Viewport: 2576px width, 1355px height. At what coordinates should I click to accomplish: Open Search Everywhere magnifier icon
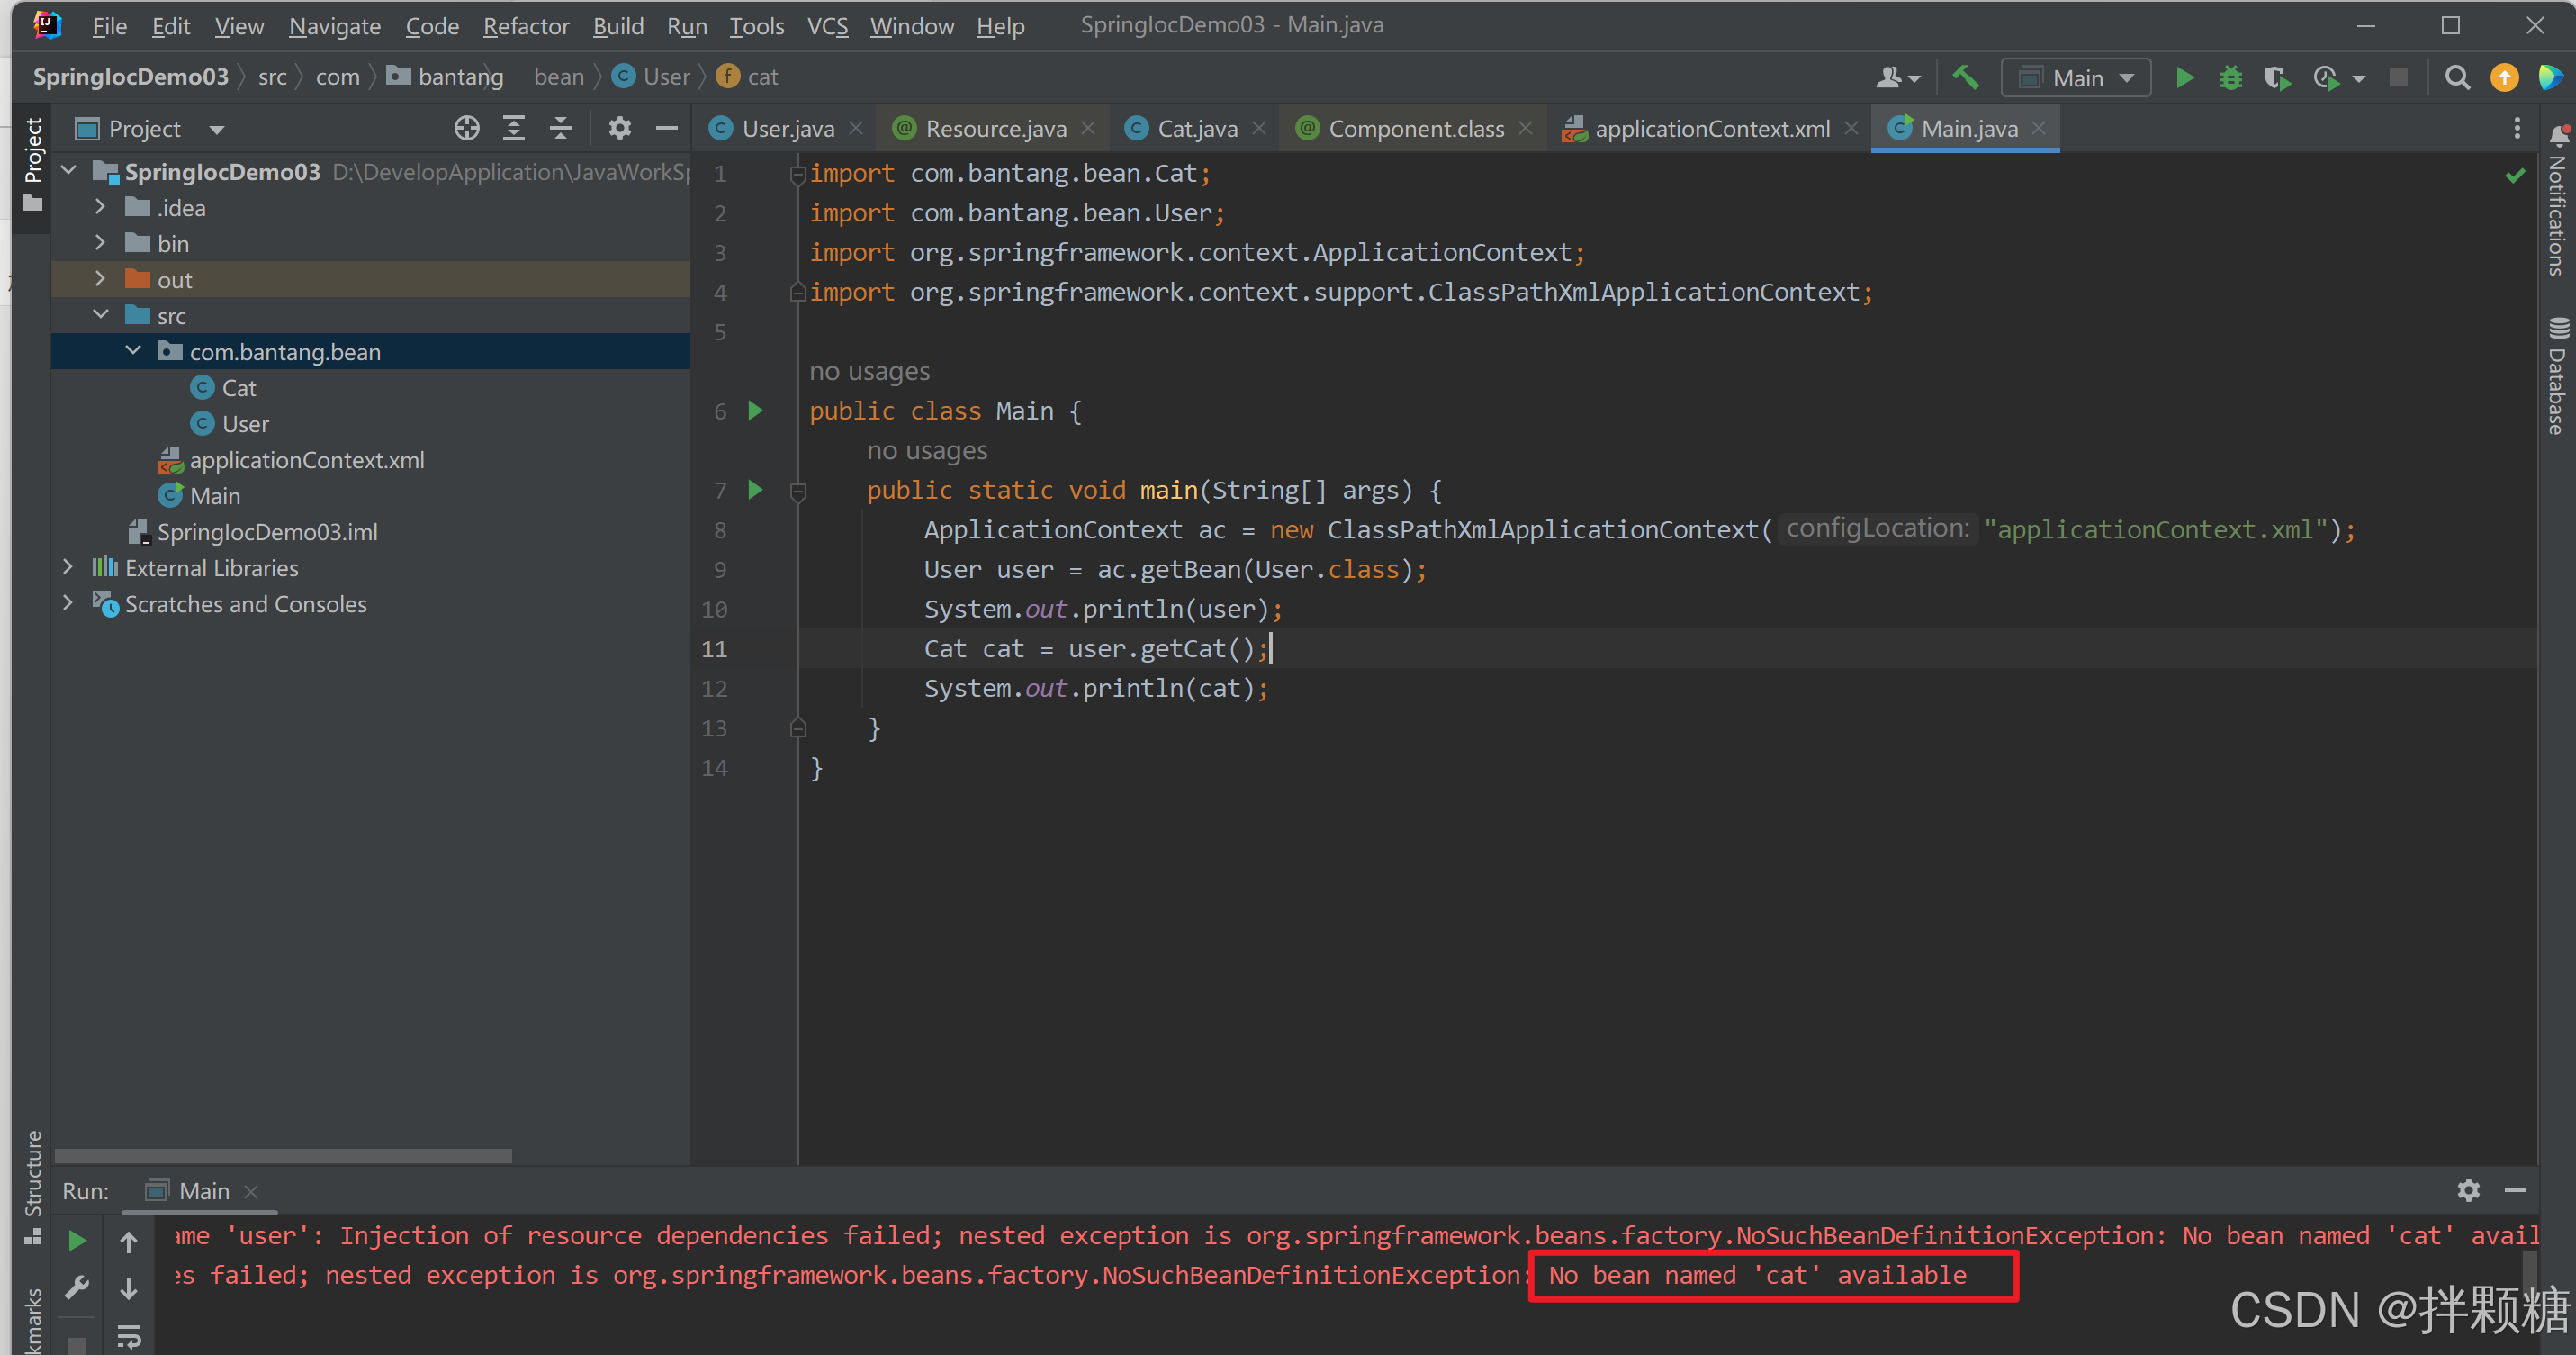pyautogui.click(x=2457, y=78)
